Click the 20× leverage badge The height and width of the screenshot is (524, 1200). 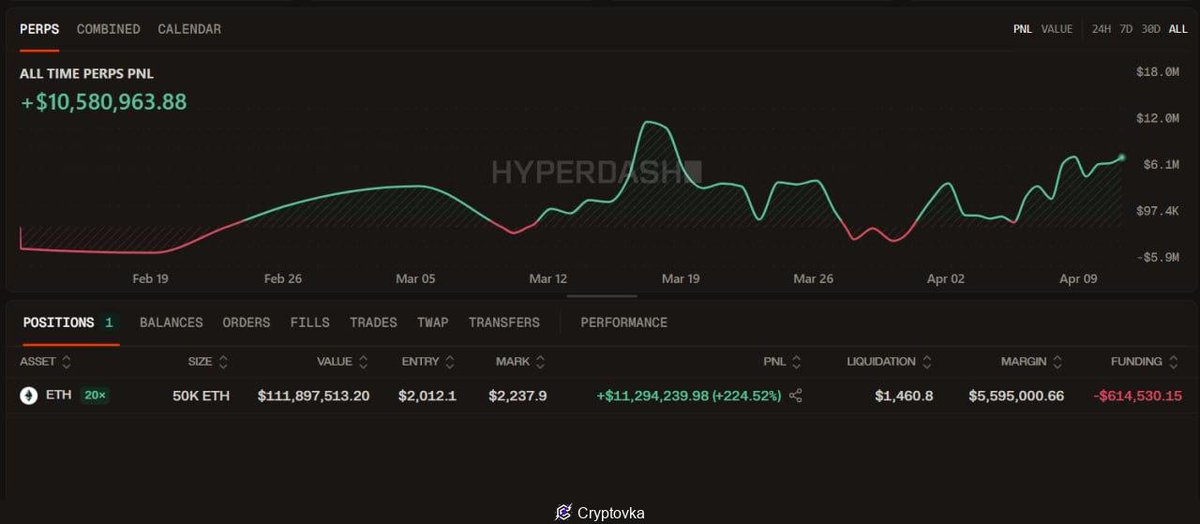(95, 396)
